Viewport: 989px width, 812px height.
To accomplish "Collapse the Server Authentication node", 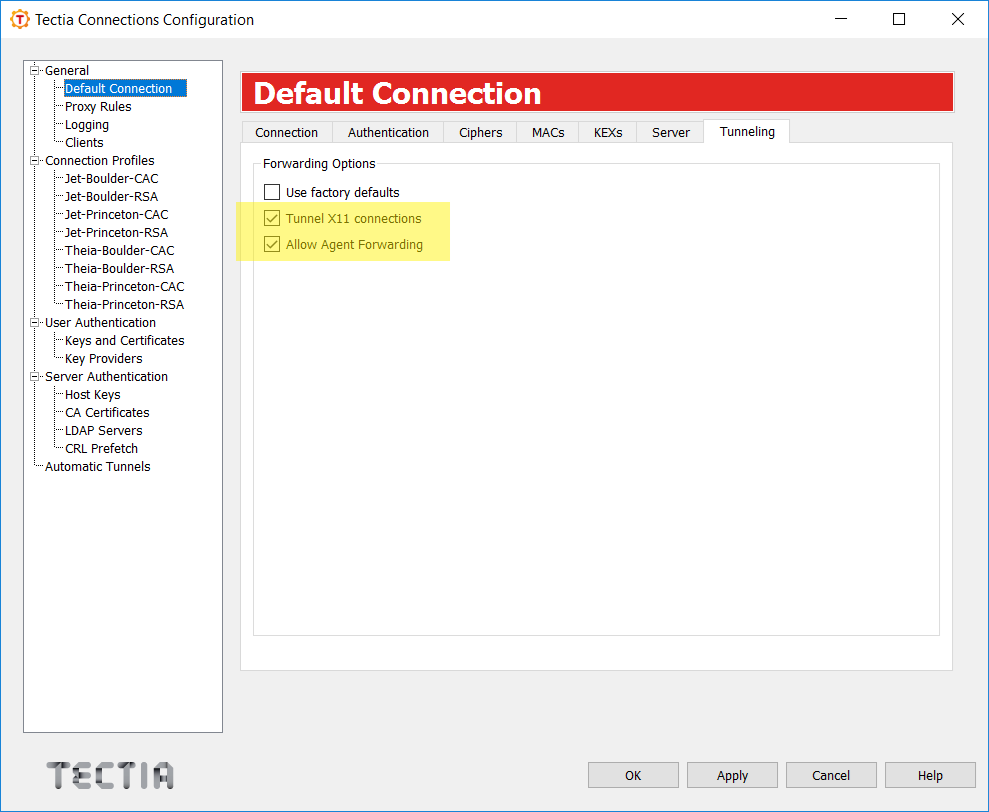I will (35, 377).
